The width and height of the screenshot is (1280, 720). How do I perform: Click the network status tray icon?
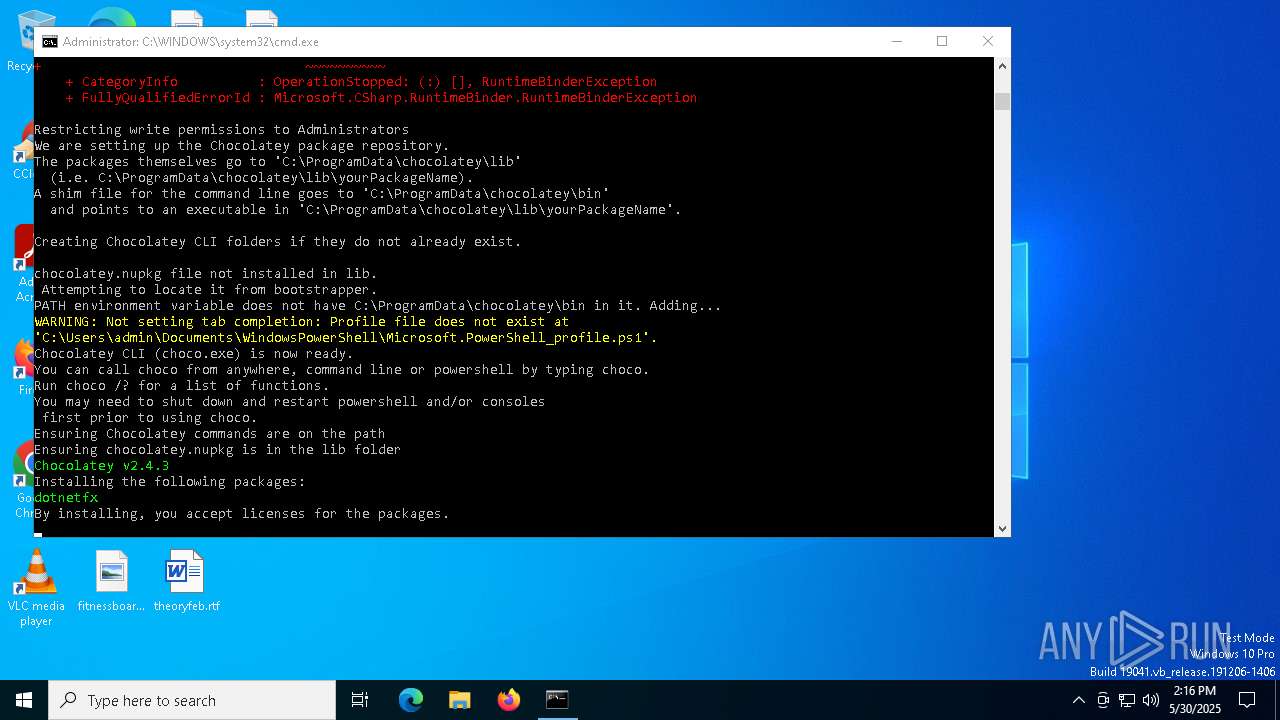pos(1127,700)
